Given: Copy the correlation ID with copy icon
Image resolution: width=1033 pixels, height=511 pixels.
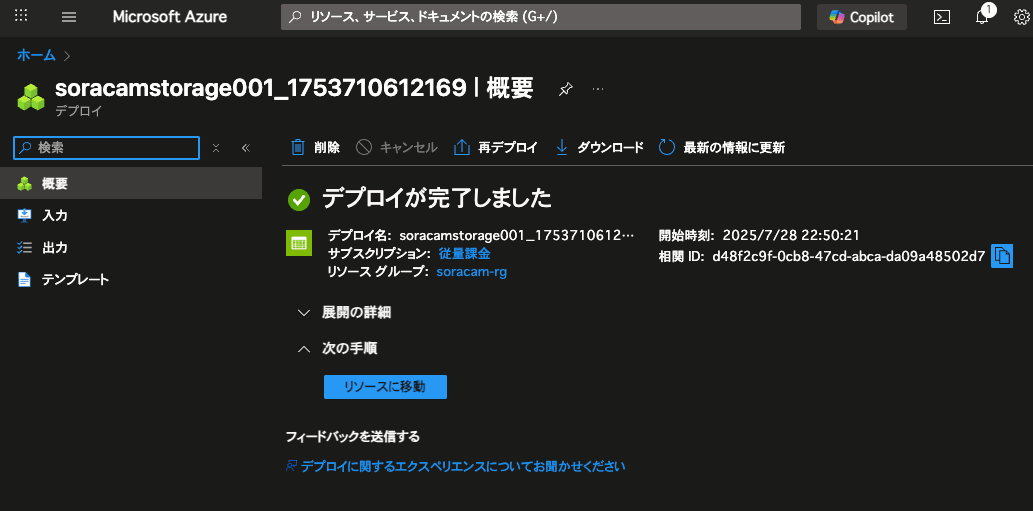Looking at the screenshot, I should [x=1002, y=256].
